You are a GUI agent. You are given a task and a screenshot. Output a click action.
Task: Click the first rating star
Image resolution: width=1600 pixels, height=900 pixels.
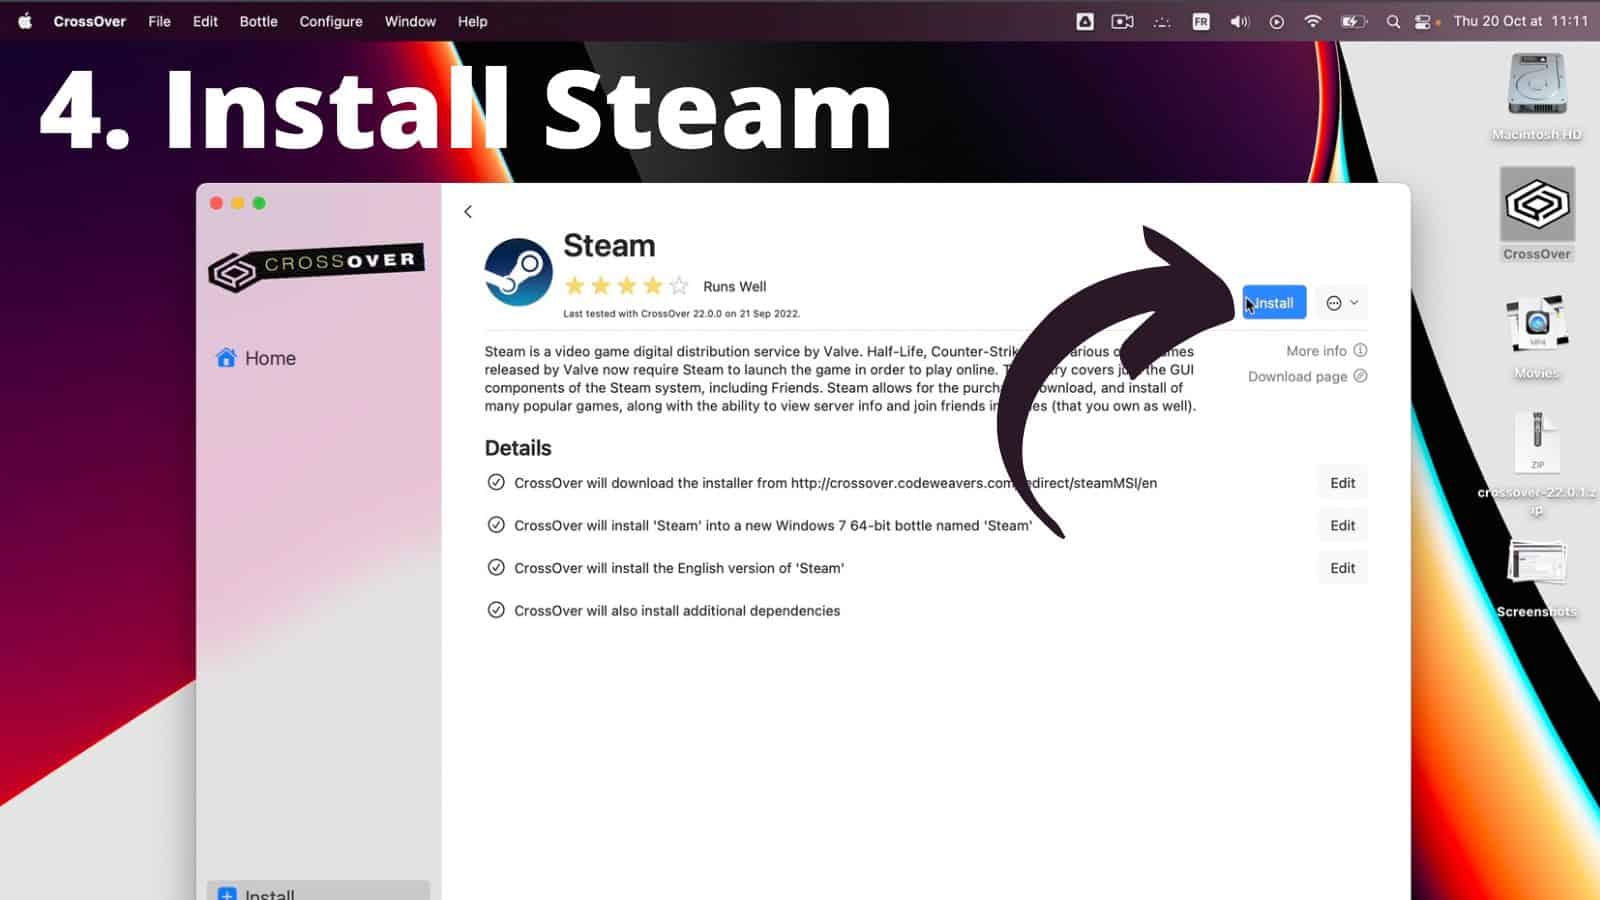(x=574, y=286)
